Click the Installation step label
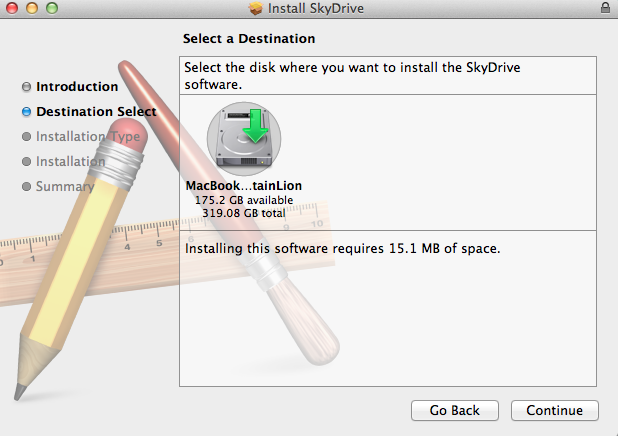 [71, 162]
